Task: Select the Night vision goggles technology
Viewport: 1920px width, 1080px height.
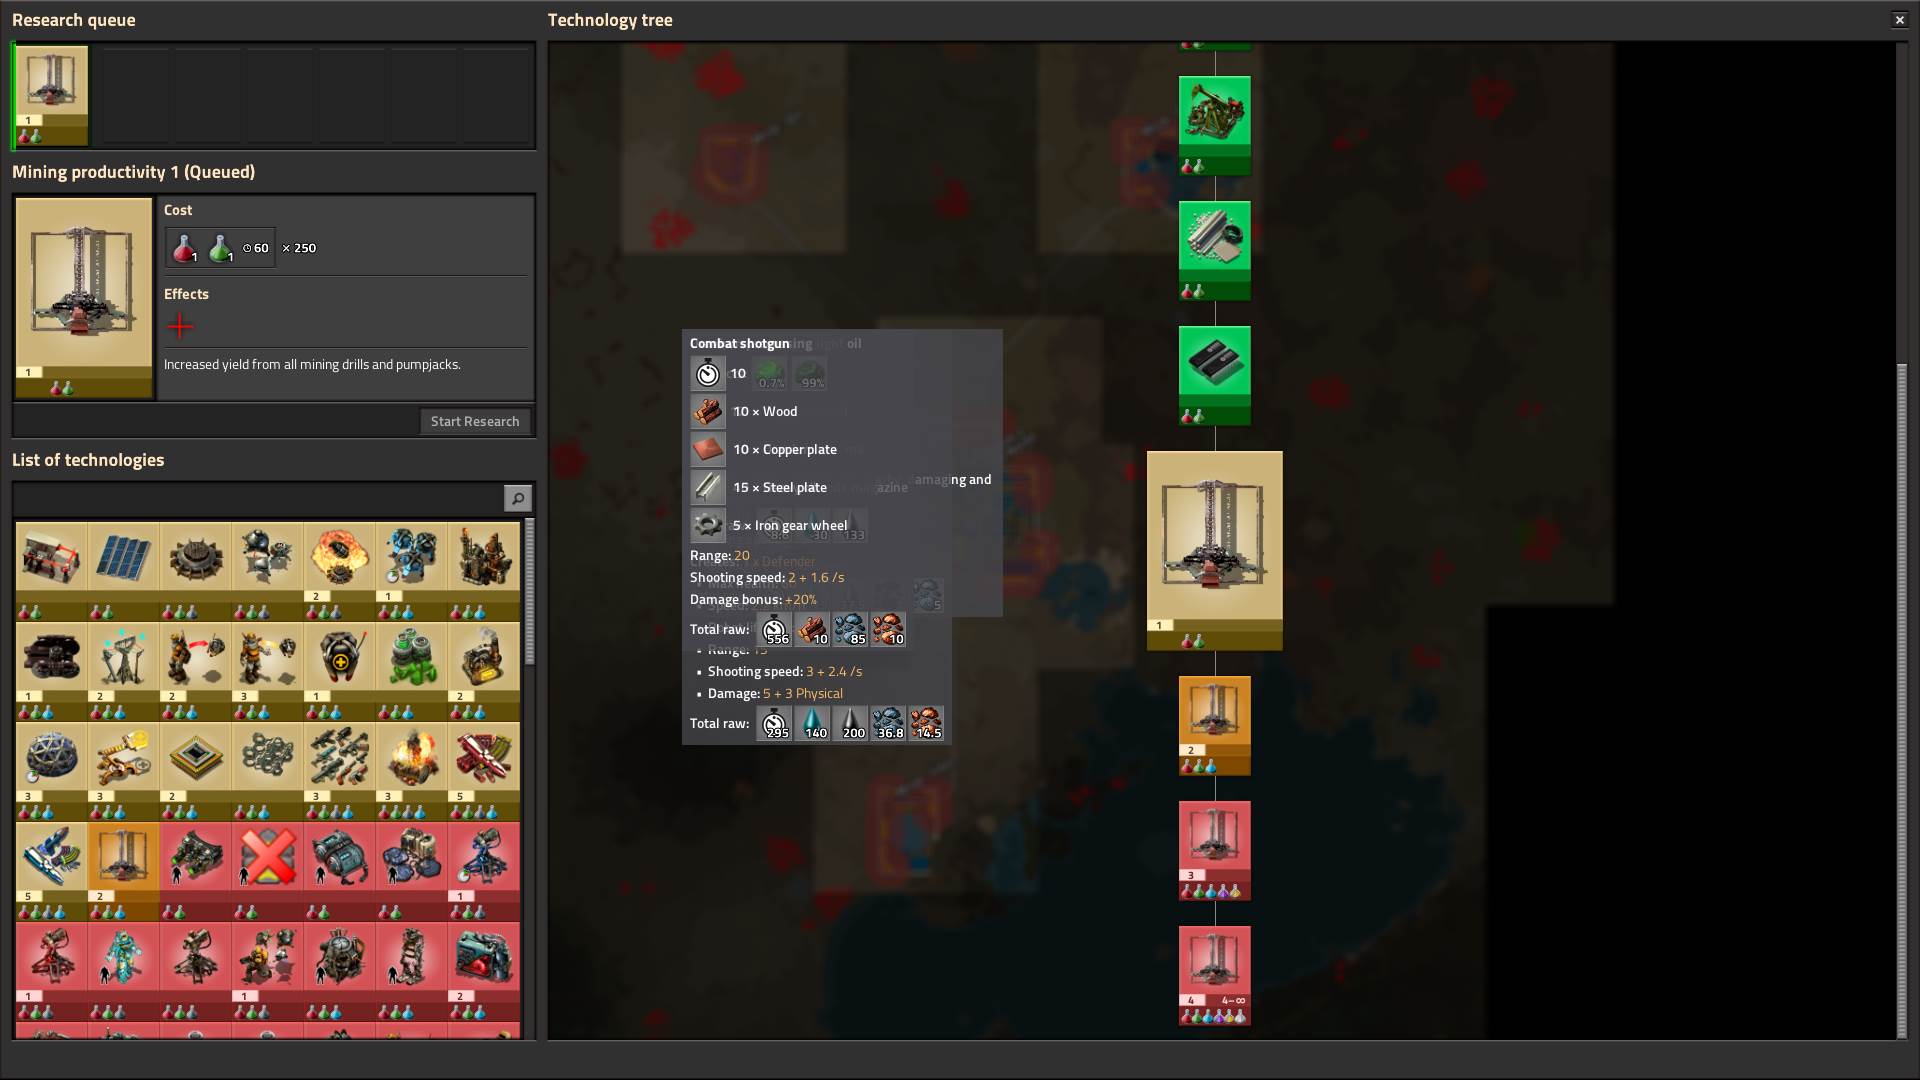Action: point(196,870)
